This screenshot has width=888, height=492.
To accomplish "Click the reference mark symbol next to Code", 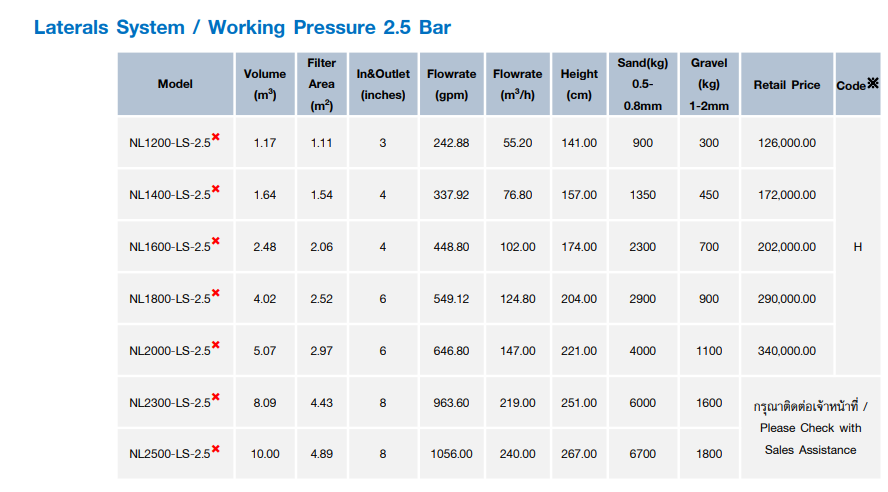I will (872, 84).
